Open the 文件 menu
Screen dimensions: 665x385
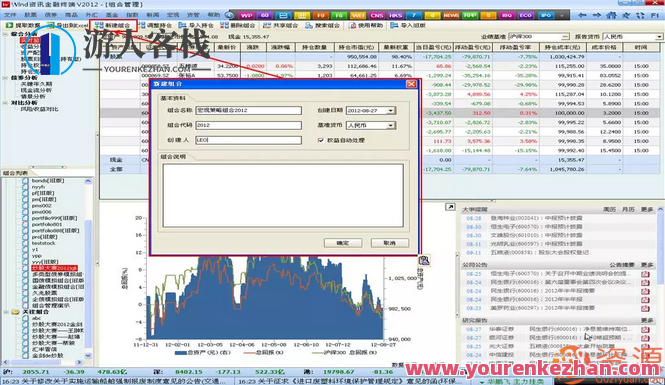[10, 15]
